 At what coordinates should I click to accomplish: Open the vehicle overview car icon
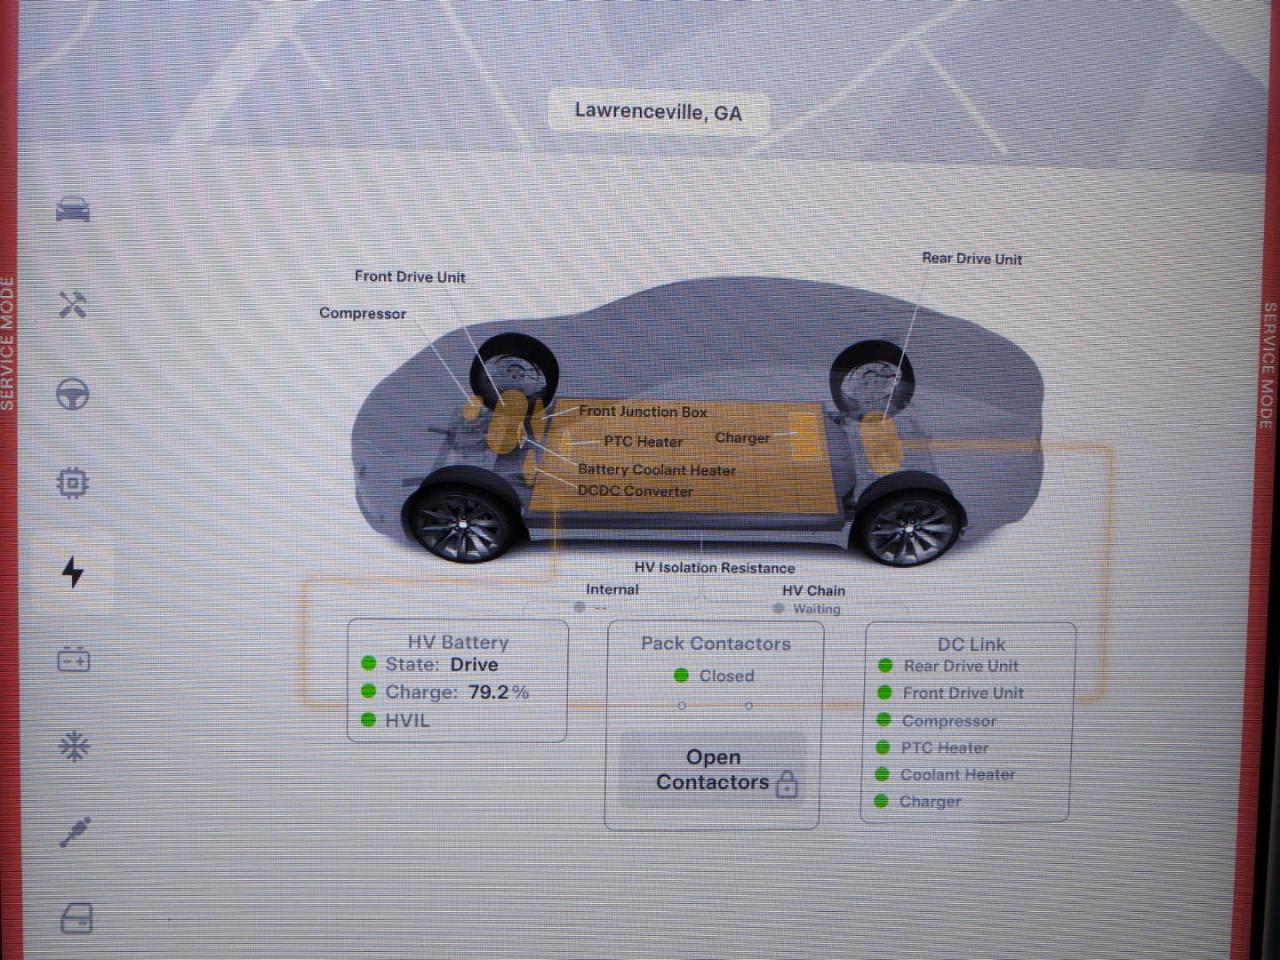coord(73,210)
